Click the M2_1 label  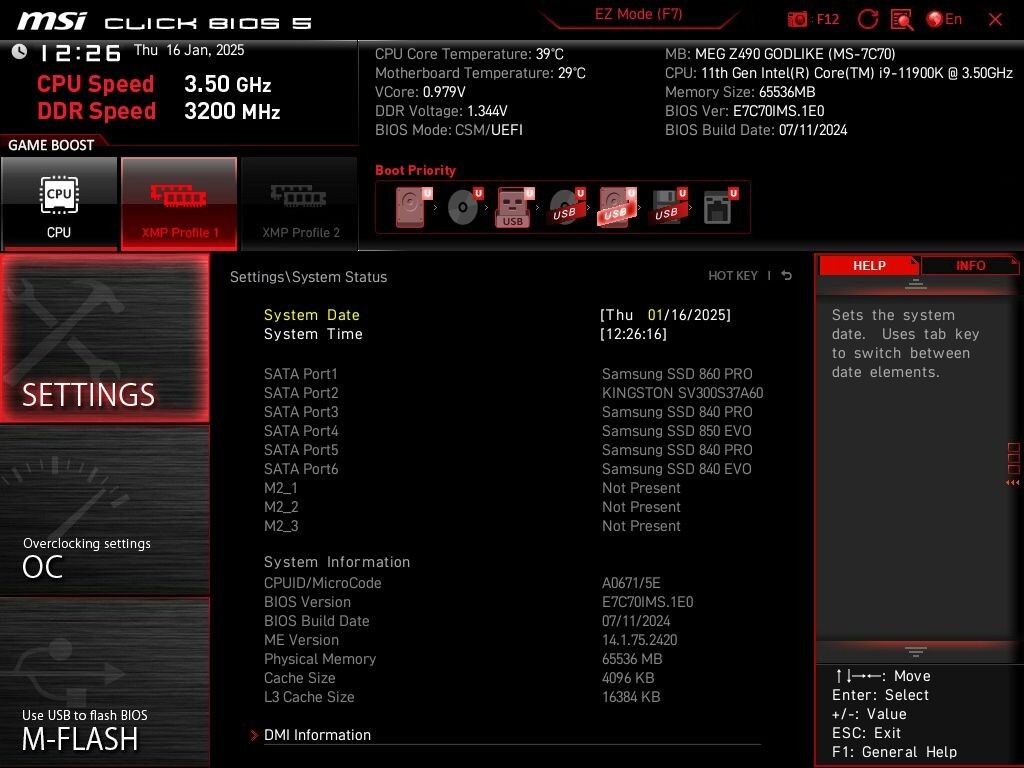281,488
